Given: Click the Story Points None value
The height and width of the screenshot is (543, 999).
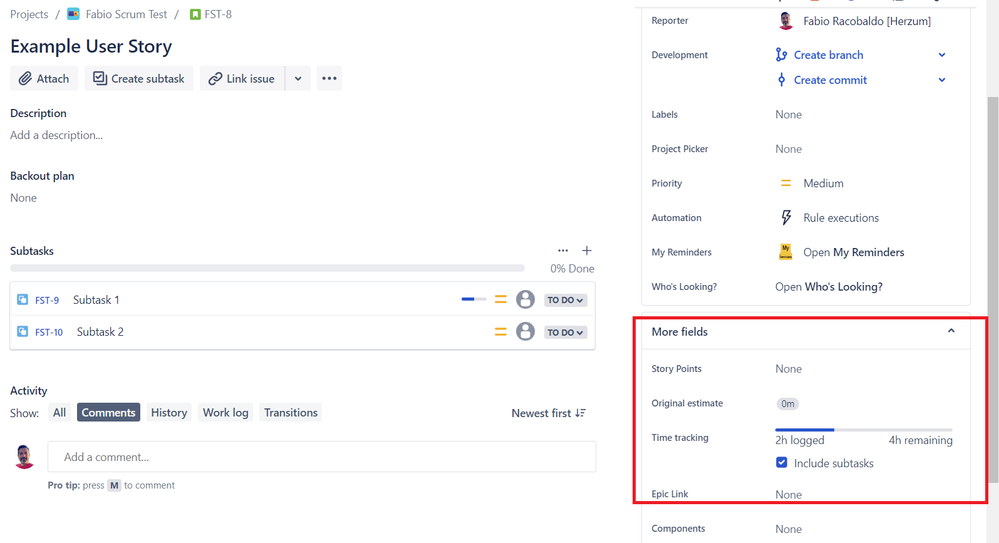Looking at the screenshot, I should pyautogui.click(x=788, y=369).
